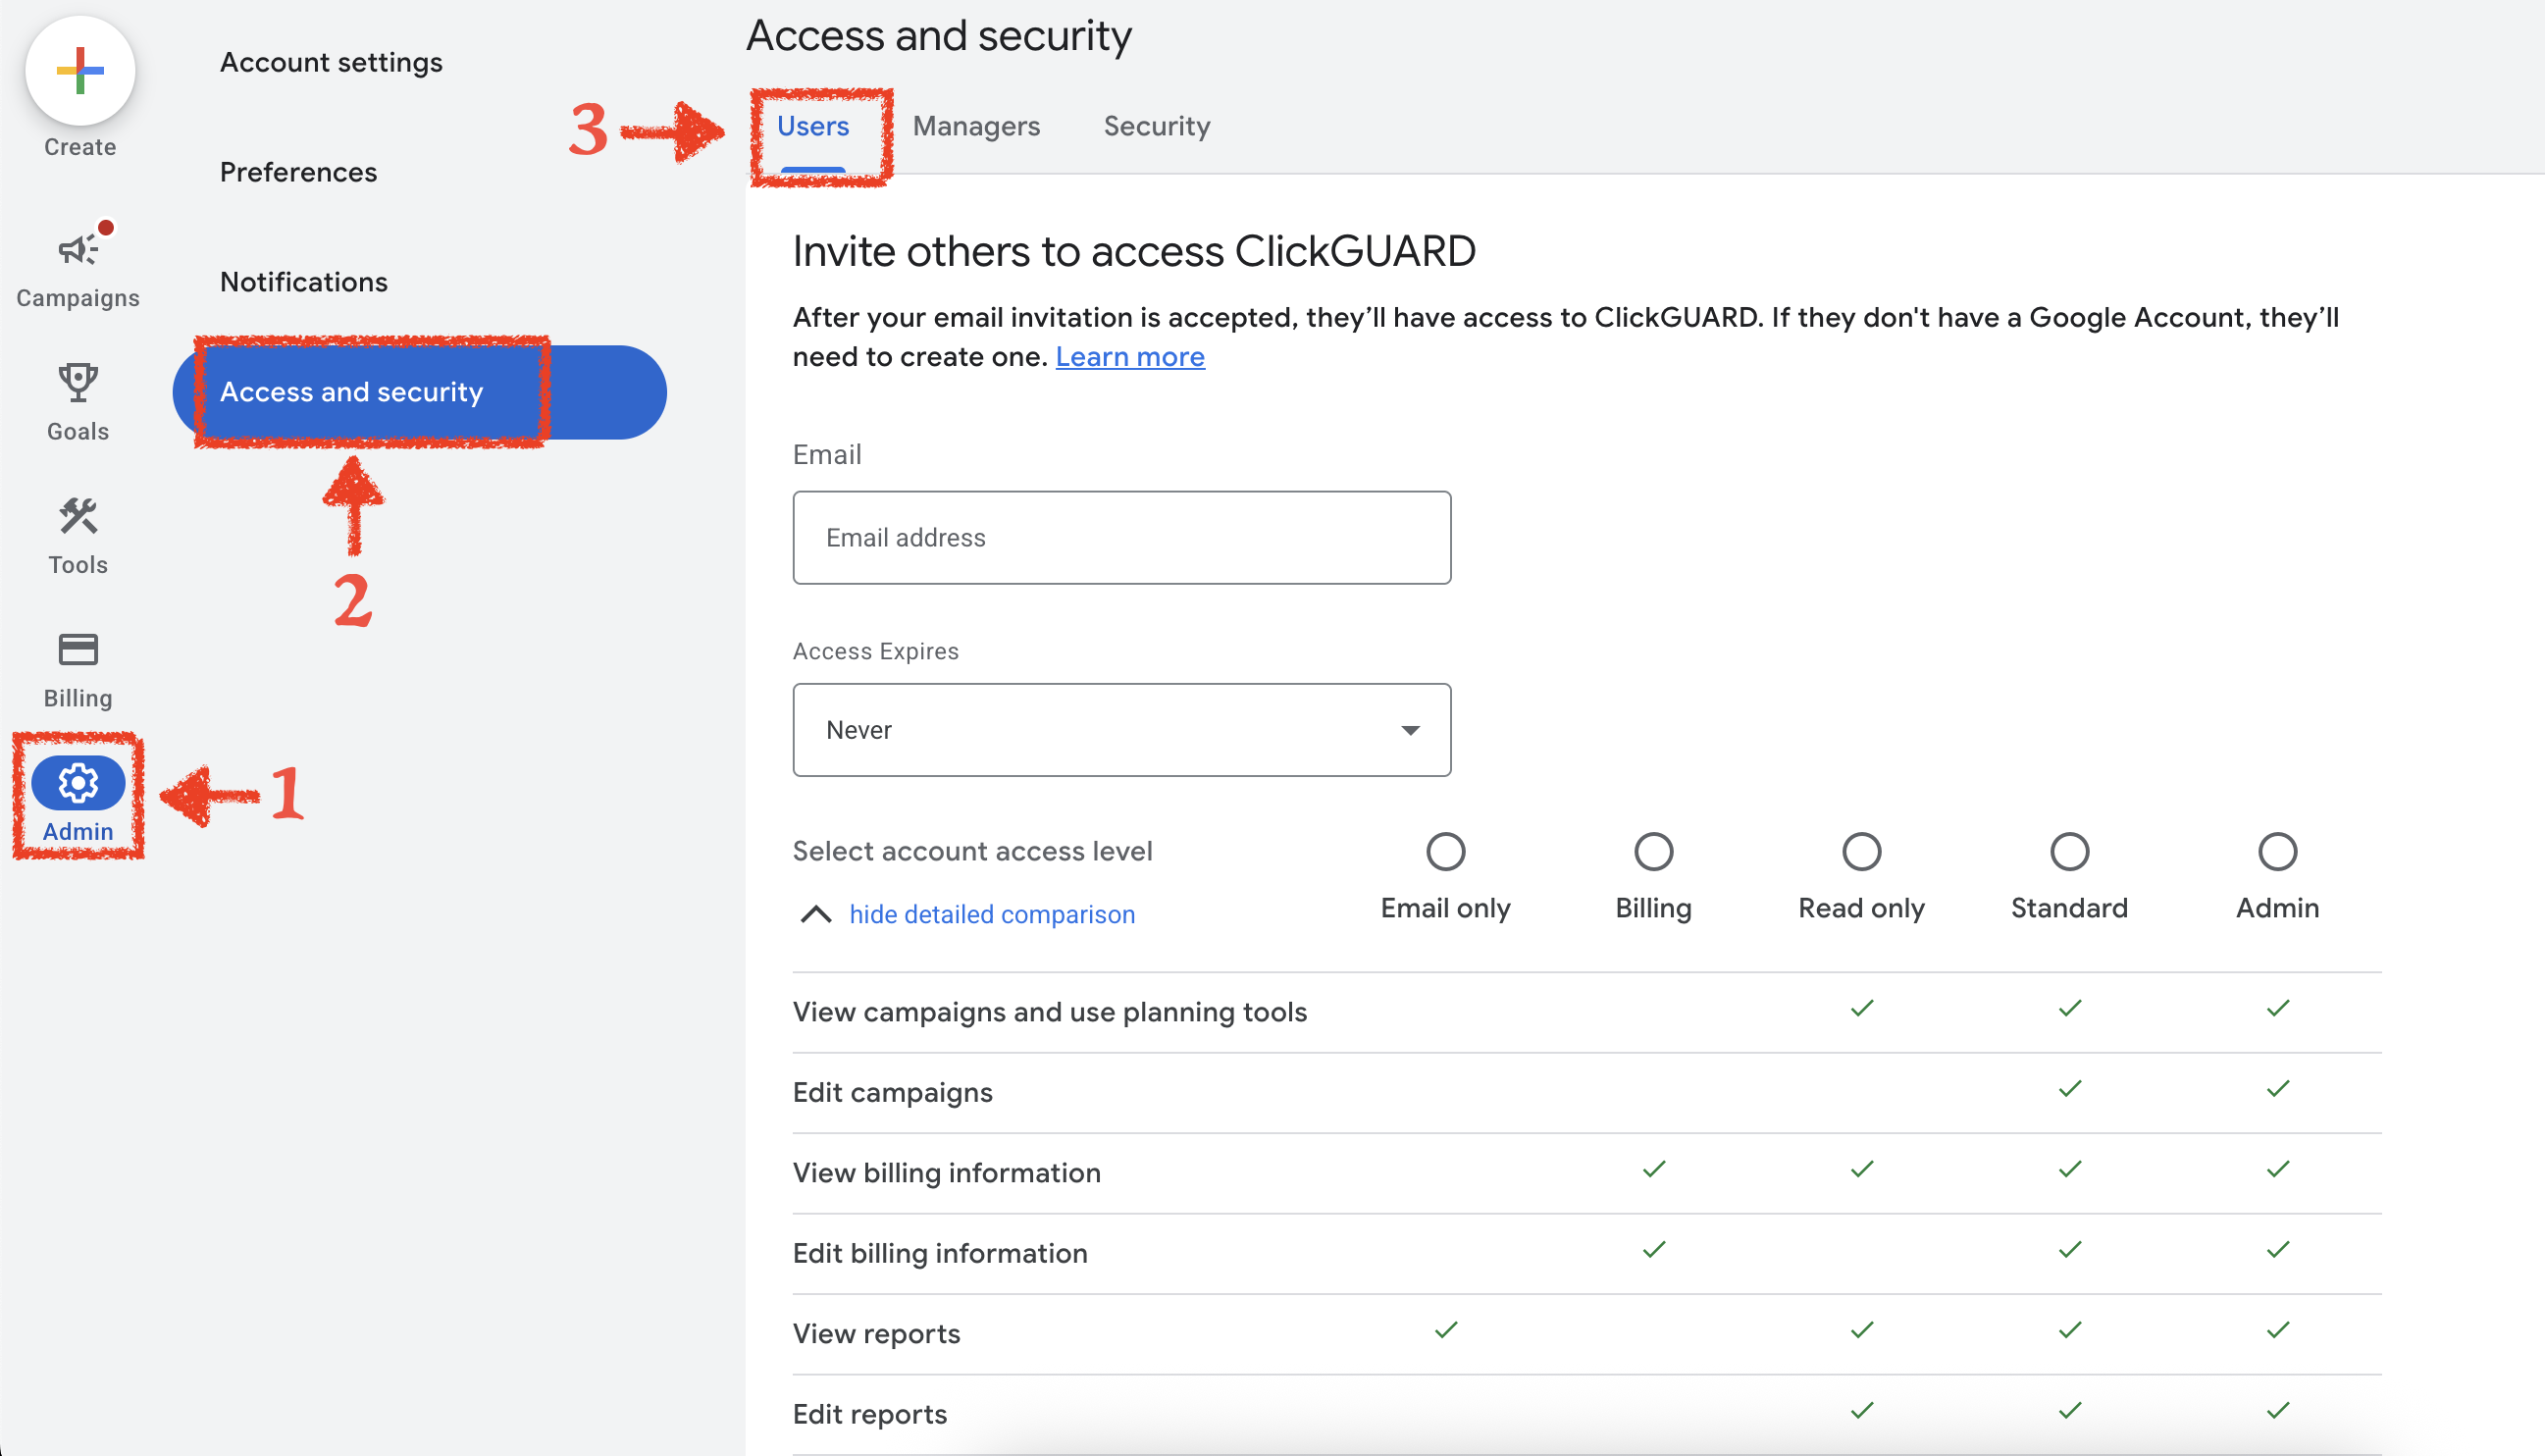
Task: Select the Billing access level radio
Action: point(1653,852)
